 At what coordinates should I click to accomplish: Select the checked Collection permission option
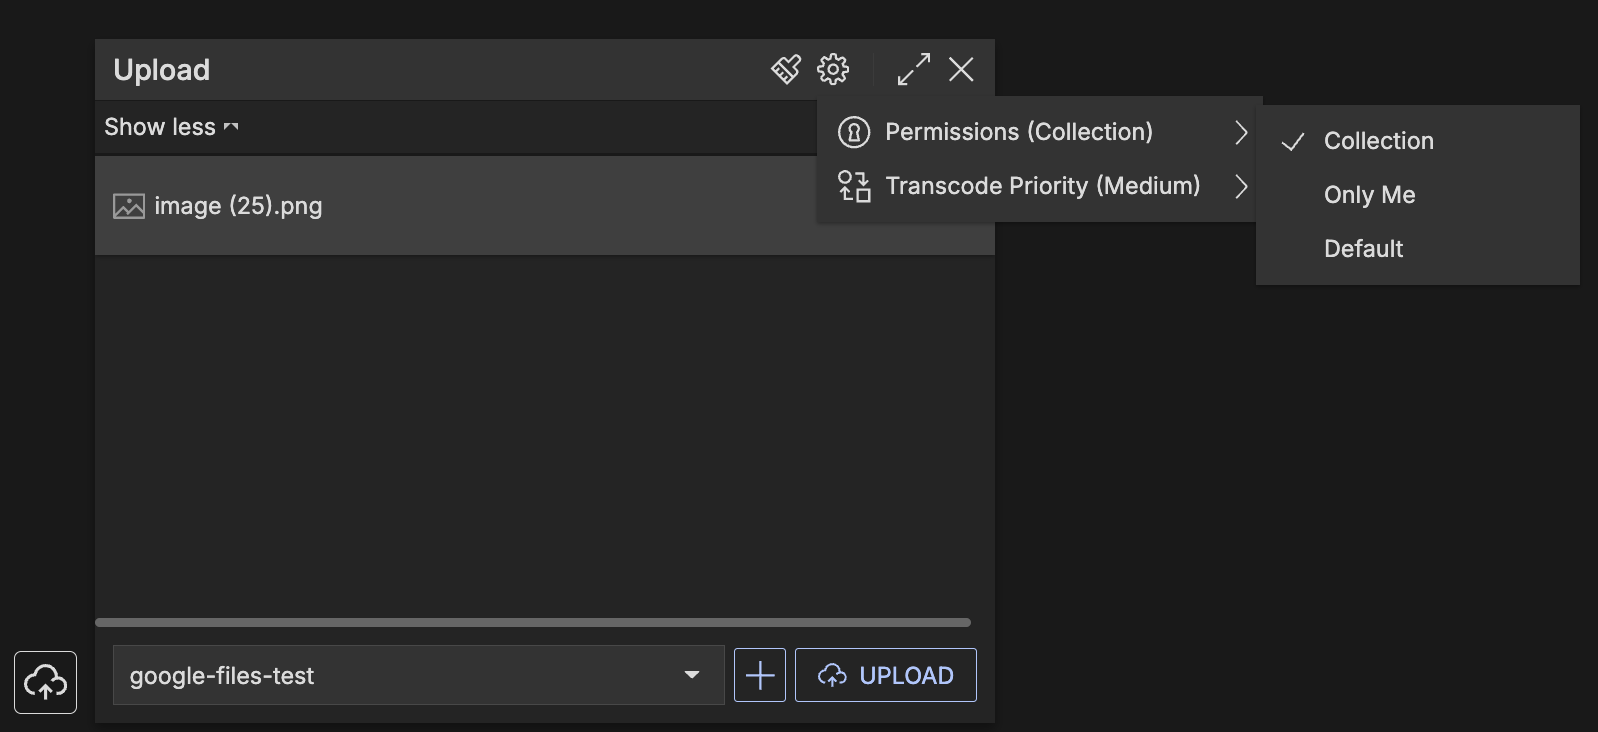tap(1378, 141)
